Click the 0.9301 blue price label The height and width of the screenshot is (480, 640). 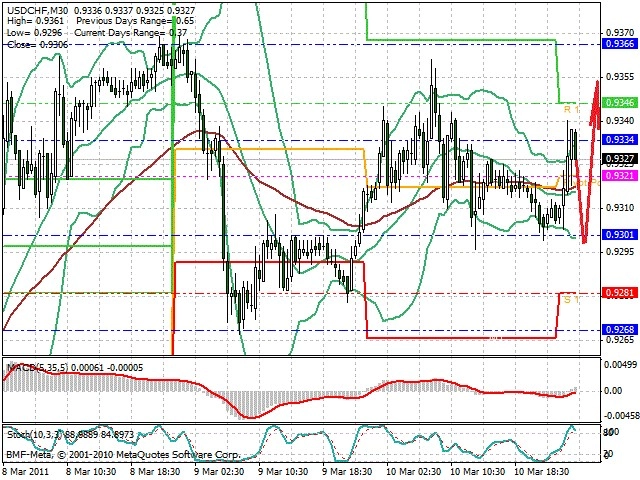(x=619, y=235)
